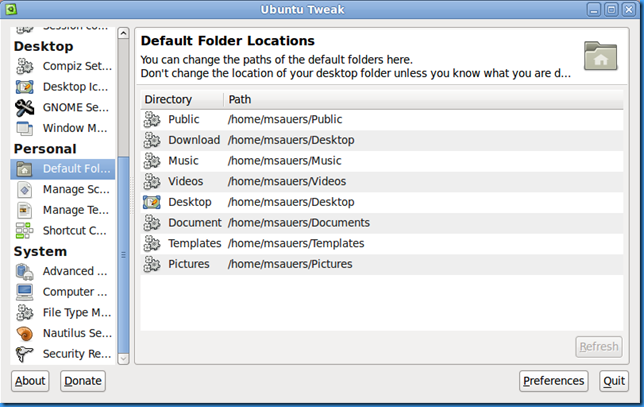Click the home folder icon in header
This screenshot has width=644, height=407.
pyautogui.click(x=600, y=56)
